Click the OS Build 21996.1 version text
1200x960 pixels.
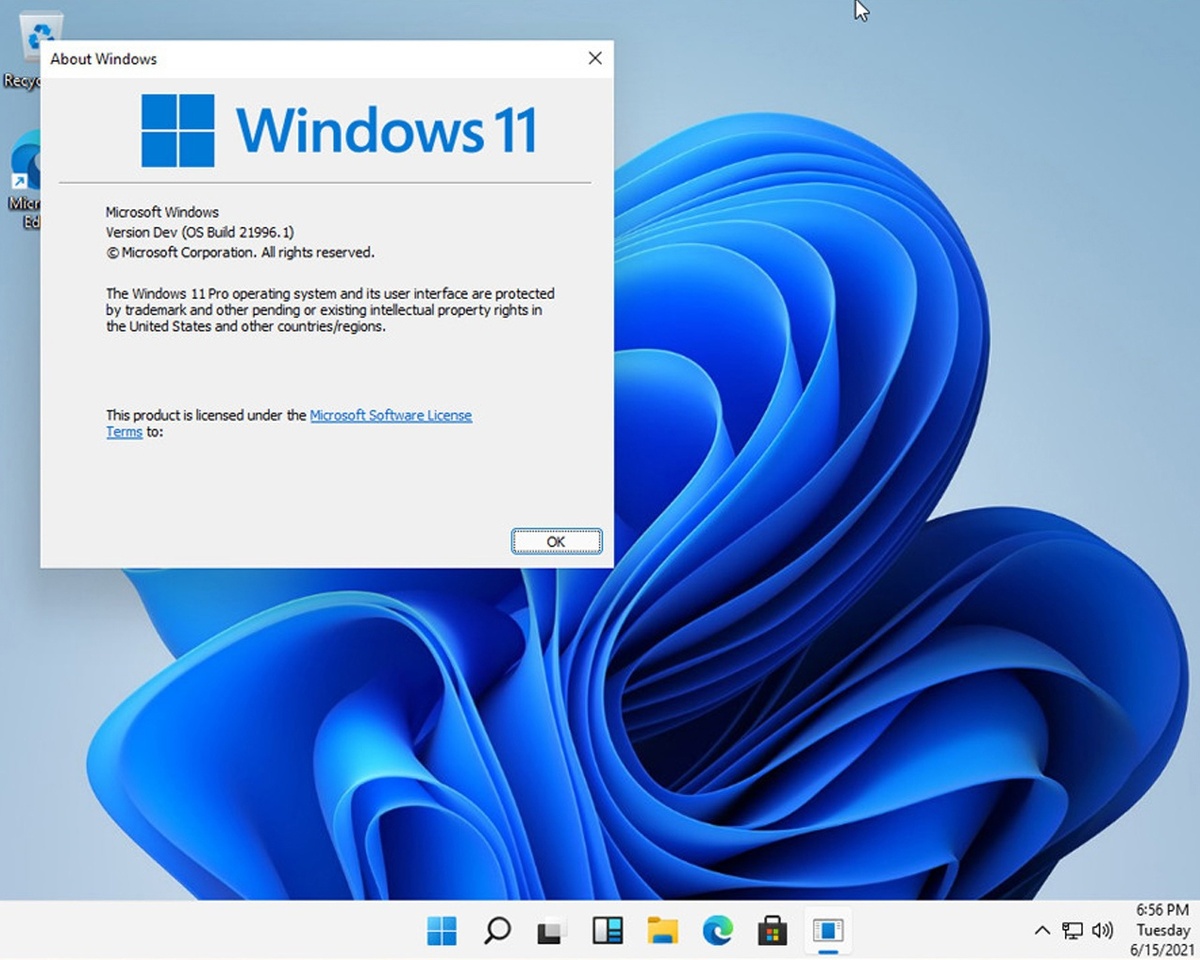[x=199, y=232]
